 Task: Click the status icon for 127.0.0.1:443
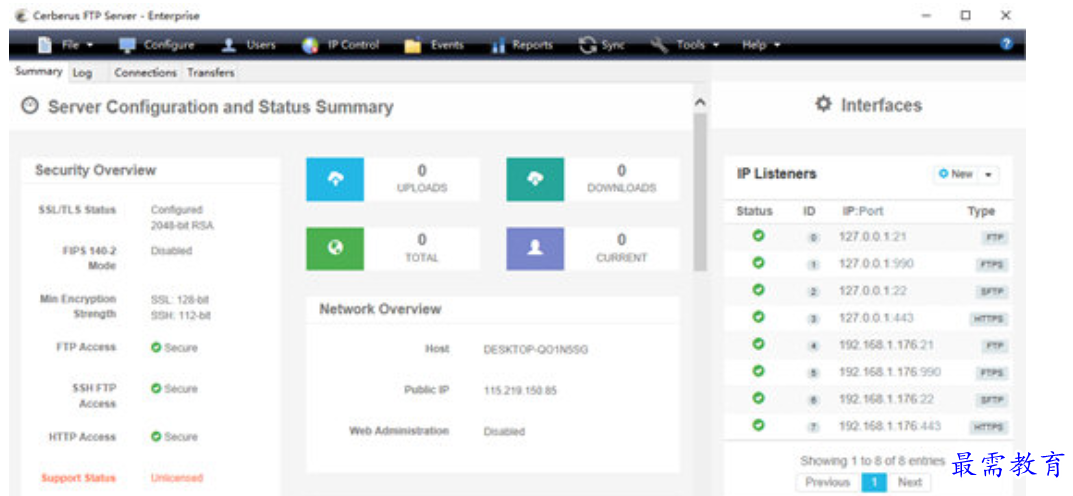(758, 317)
